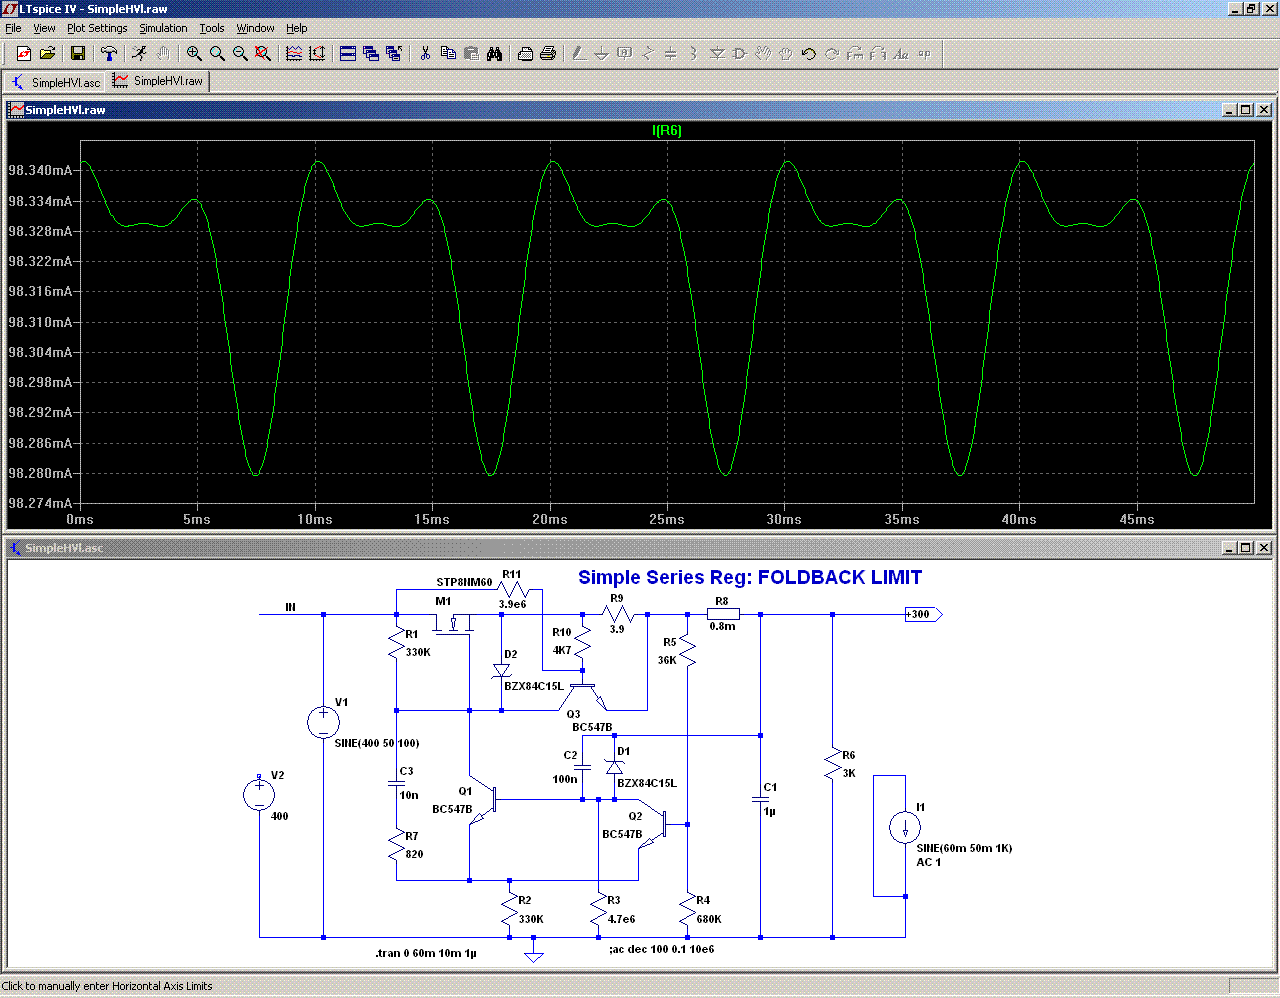Cascade the windows with cascade icon
The height and width of the screenshot is (998, 1280).
[x=371, y=53]
